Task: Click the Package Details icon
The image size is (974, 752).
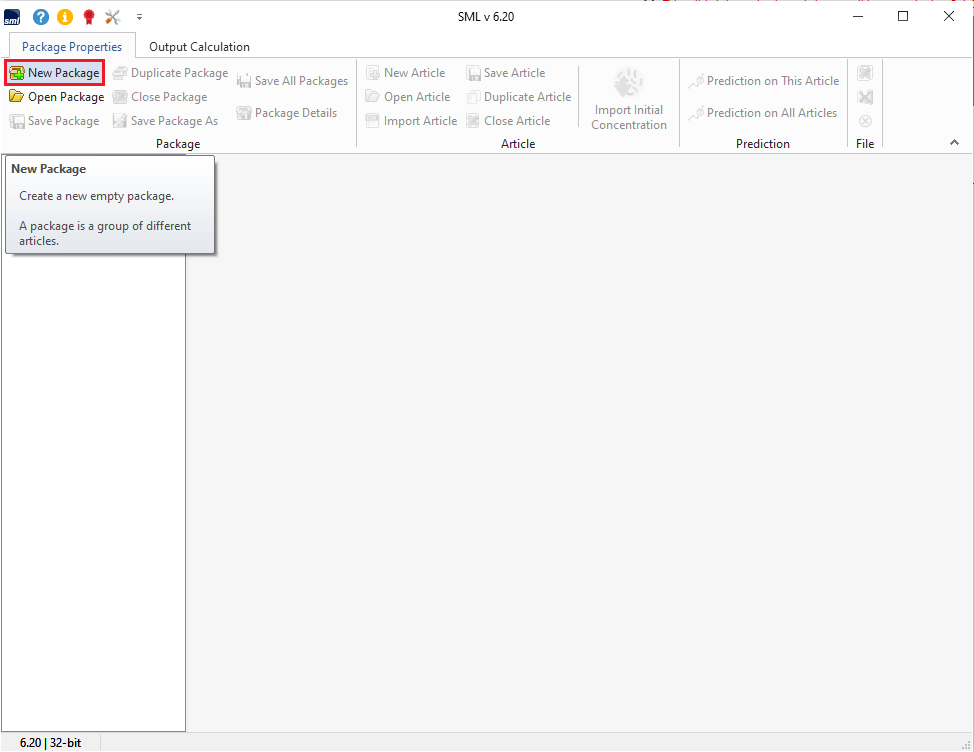Action: coord(243,113)
